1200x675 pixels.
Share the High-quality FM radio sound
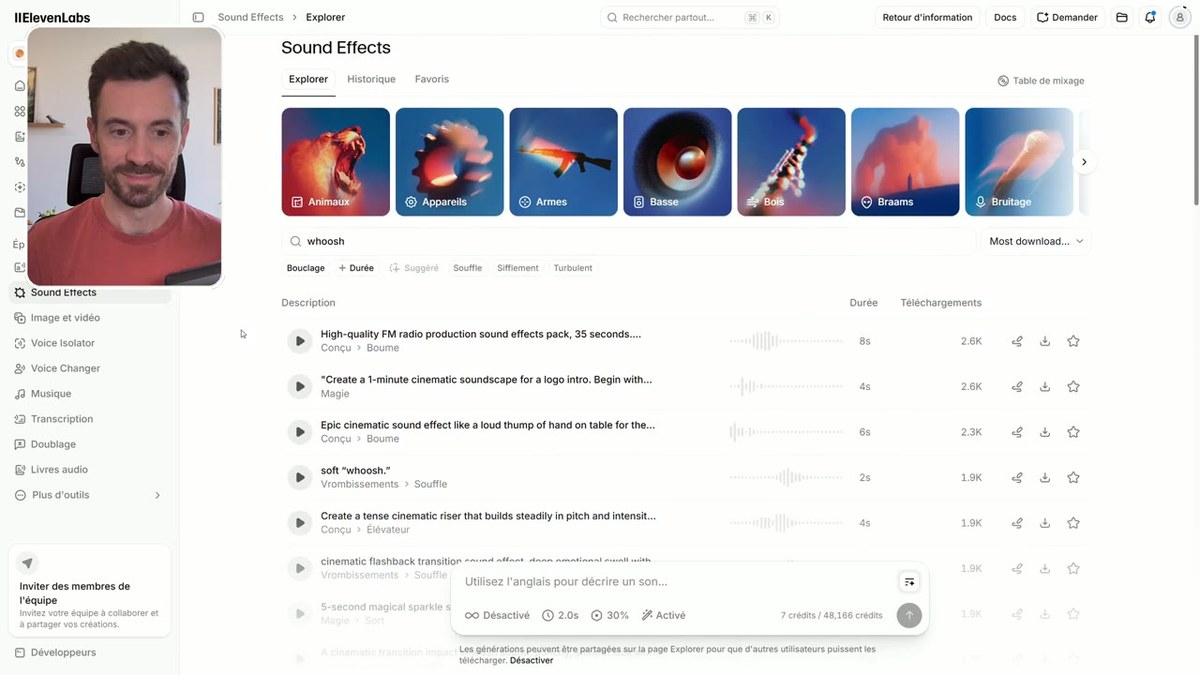[1017, 341]
